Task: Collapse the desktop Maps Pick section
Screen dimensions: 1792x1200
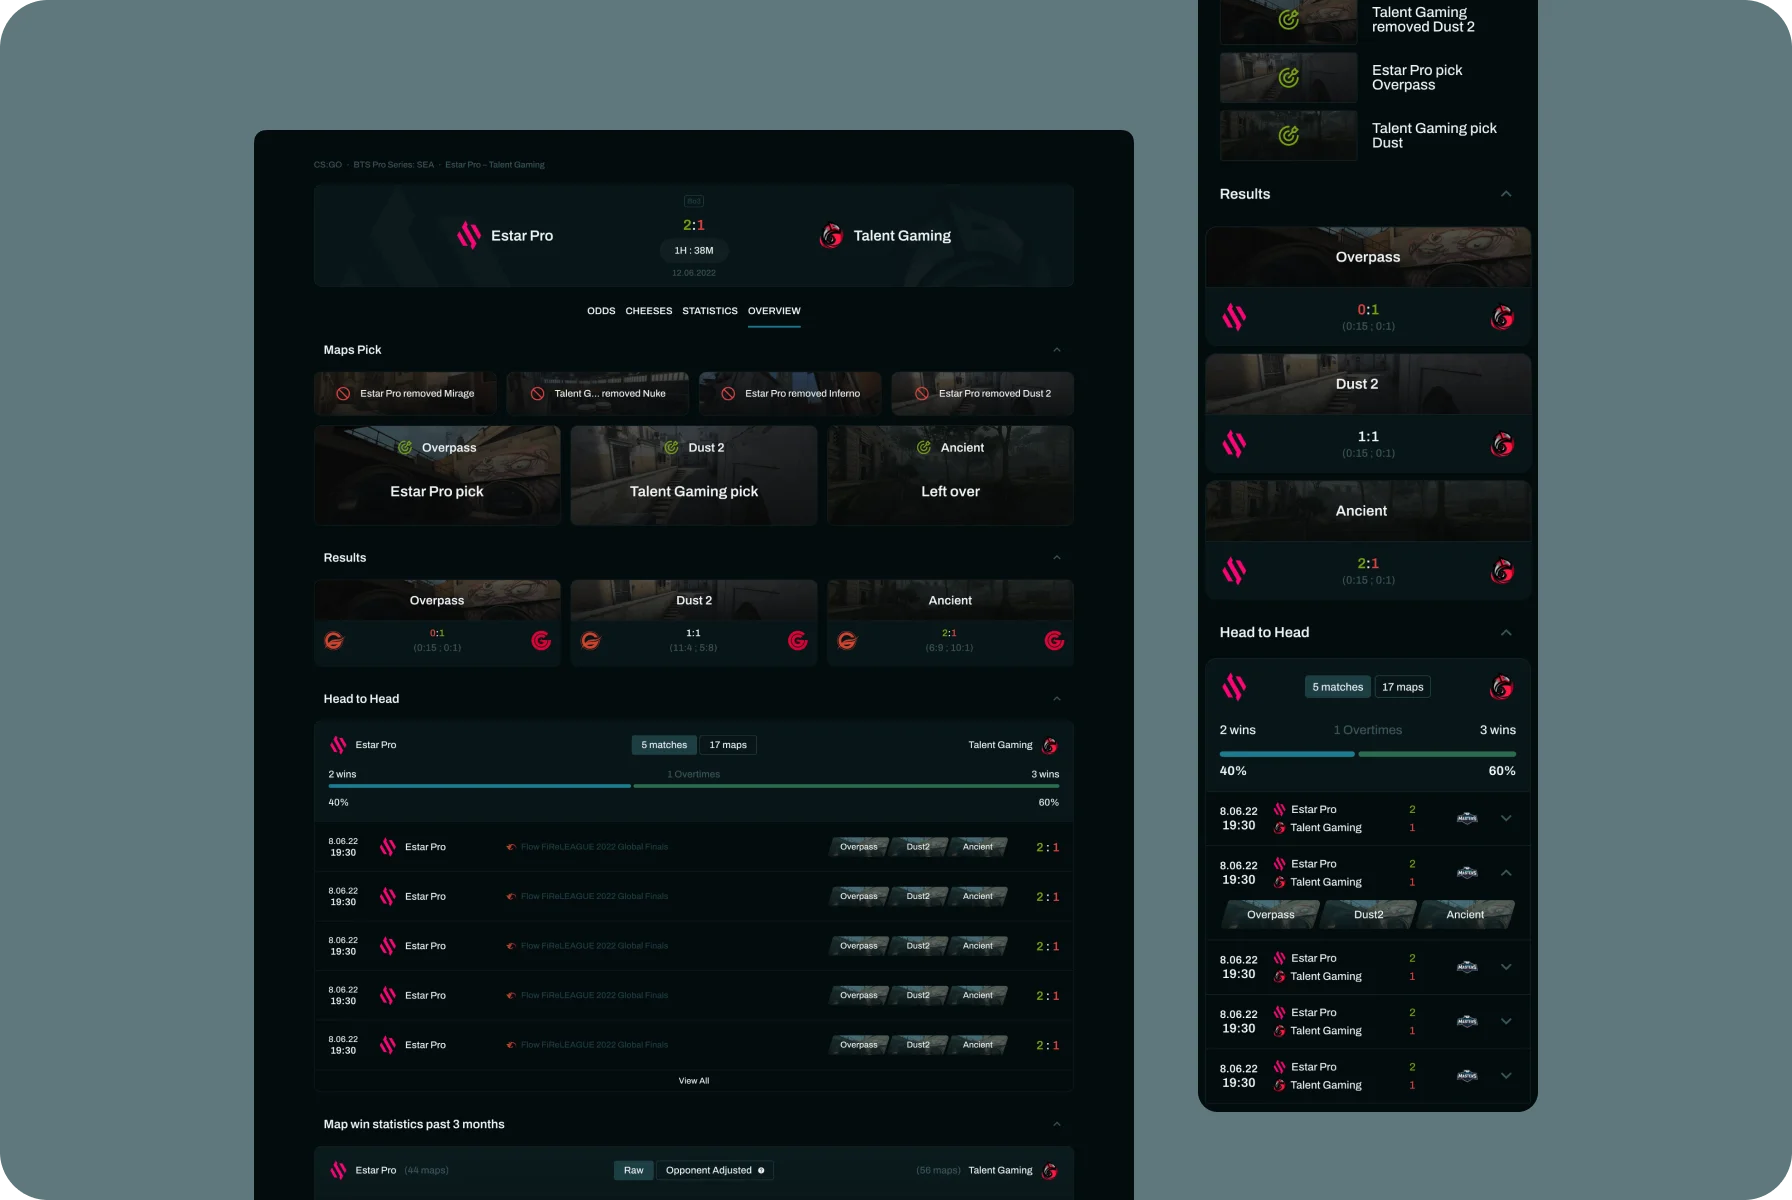Action: coord(1057,350)
